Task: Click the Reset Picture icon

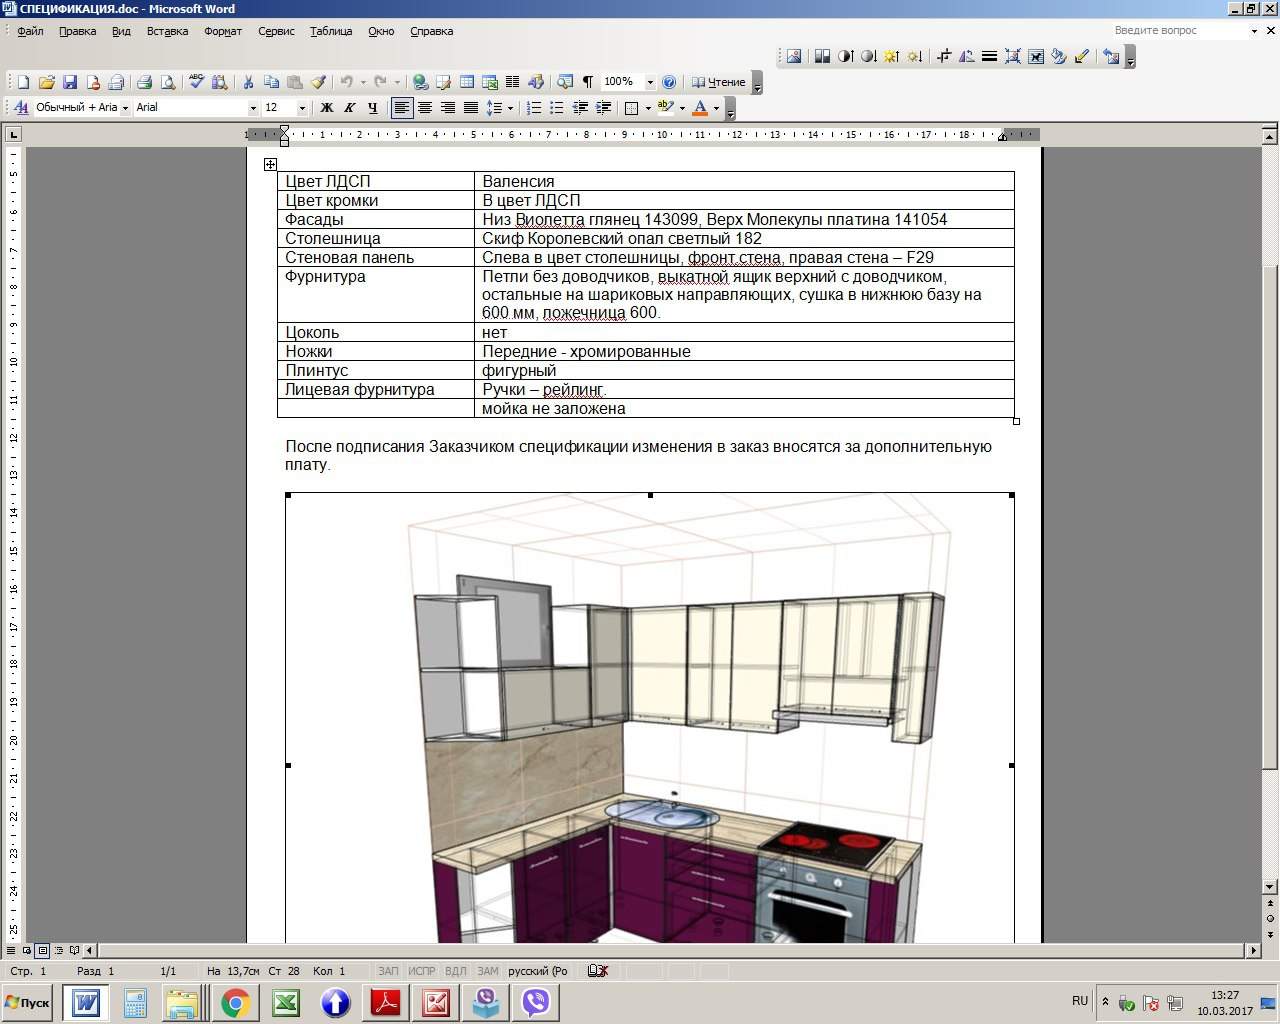Action: coord(1111,57)
